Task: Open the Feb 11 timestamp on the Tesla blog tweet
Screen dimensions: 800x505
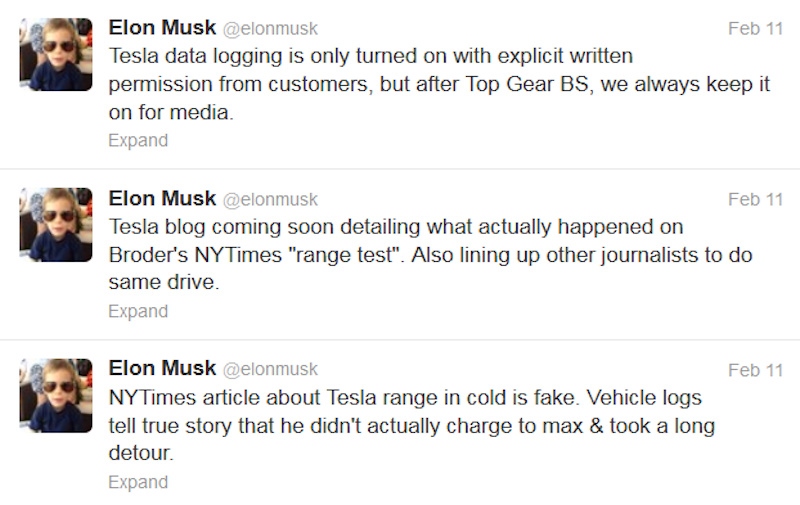Action: tap(755, 200)
